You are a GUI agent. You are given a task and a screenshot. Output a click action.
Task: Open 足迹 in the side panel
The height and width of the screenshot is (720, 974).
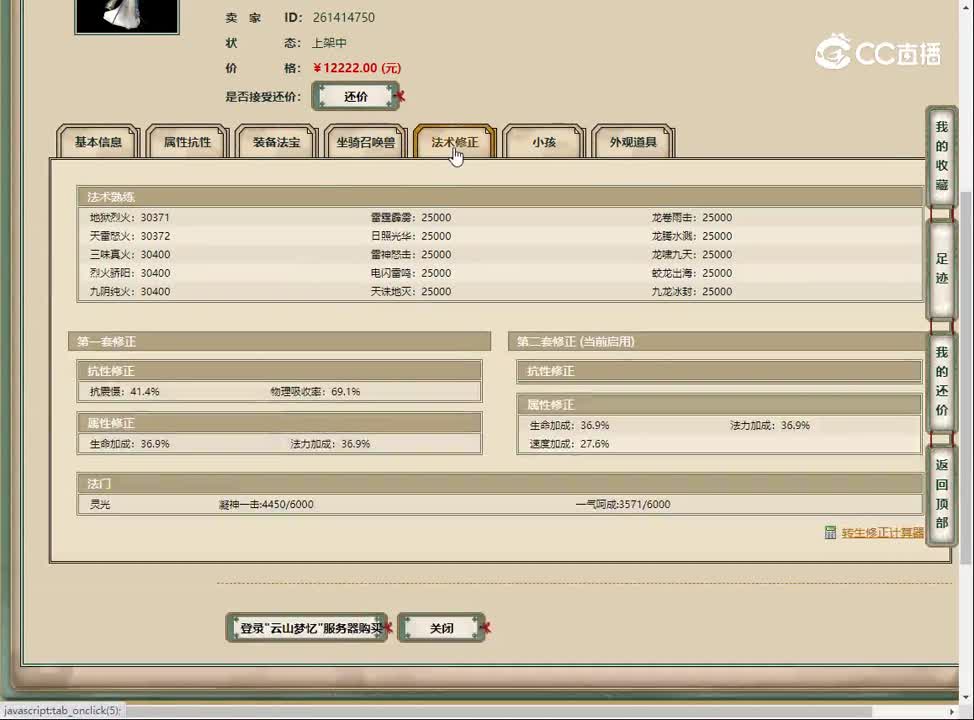[x=942, y=268]
